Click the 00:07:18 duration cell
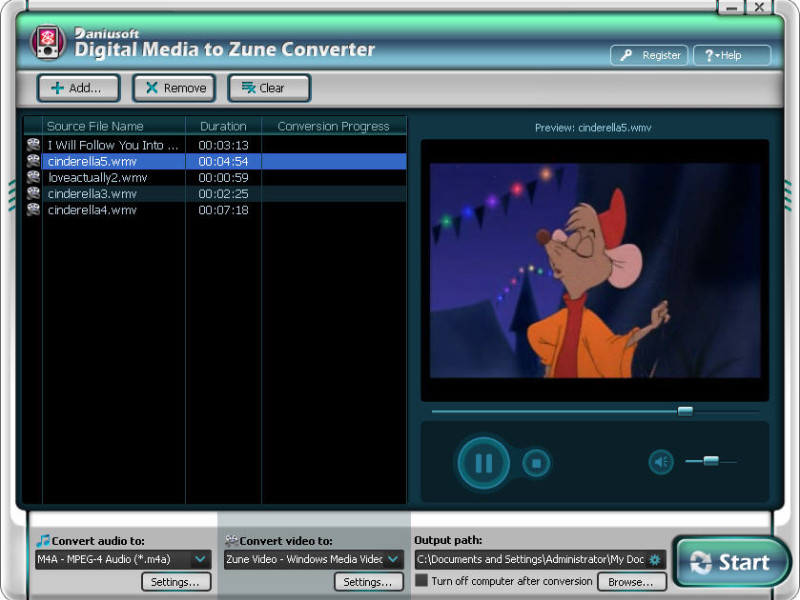This screenshot has width=800, height=600. coord(223,210)
